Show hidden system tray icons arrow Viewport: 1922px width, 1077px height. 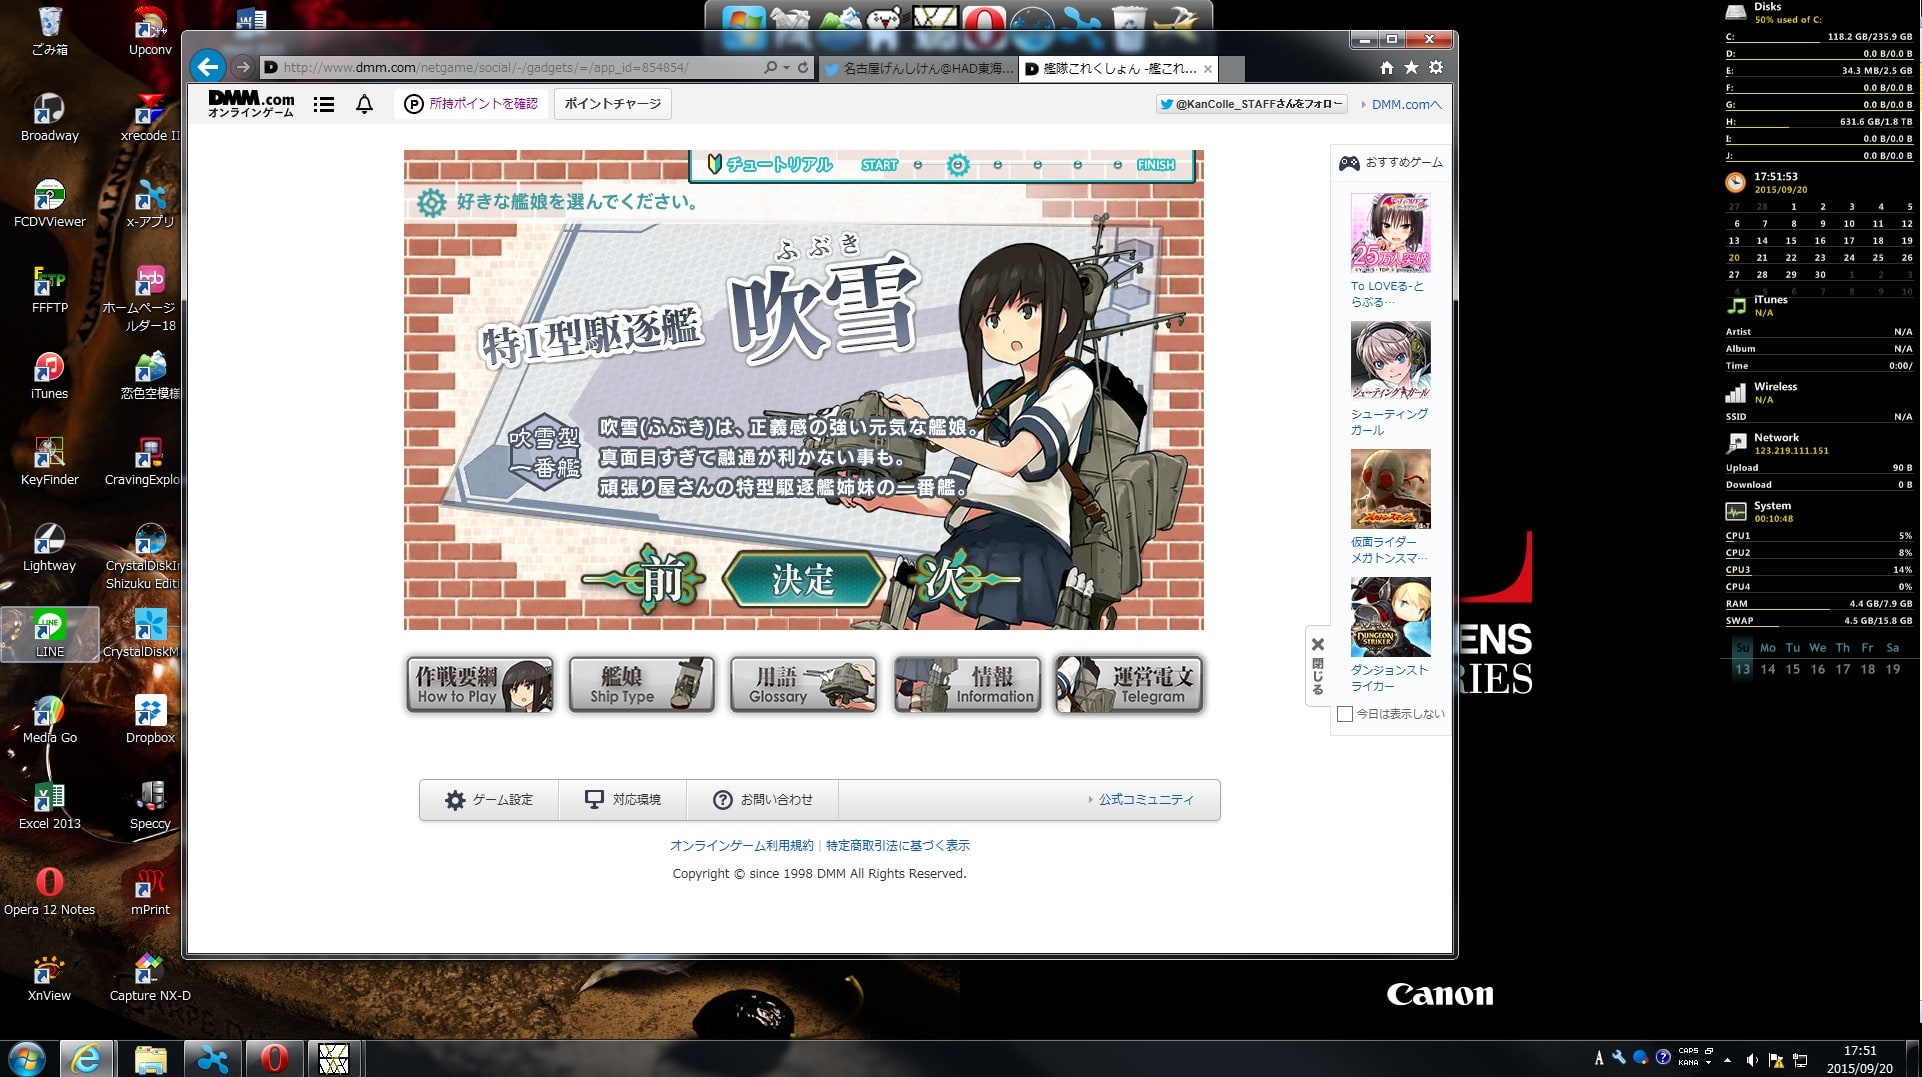[1727, 1060]
